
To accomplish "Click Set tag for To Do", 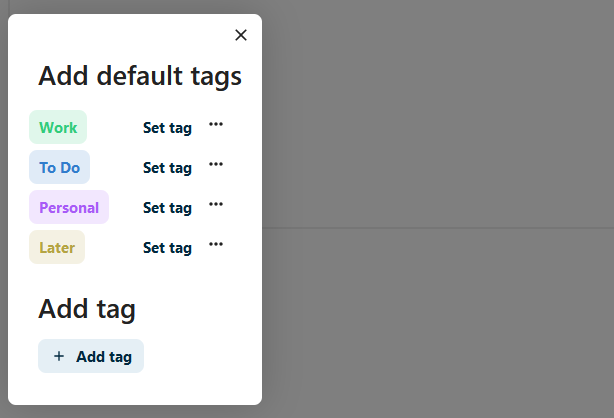I will (167, 167).
